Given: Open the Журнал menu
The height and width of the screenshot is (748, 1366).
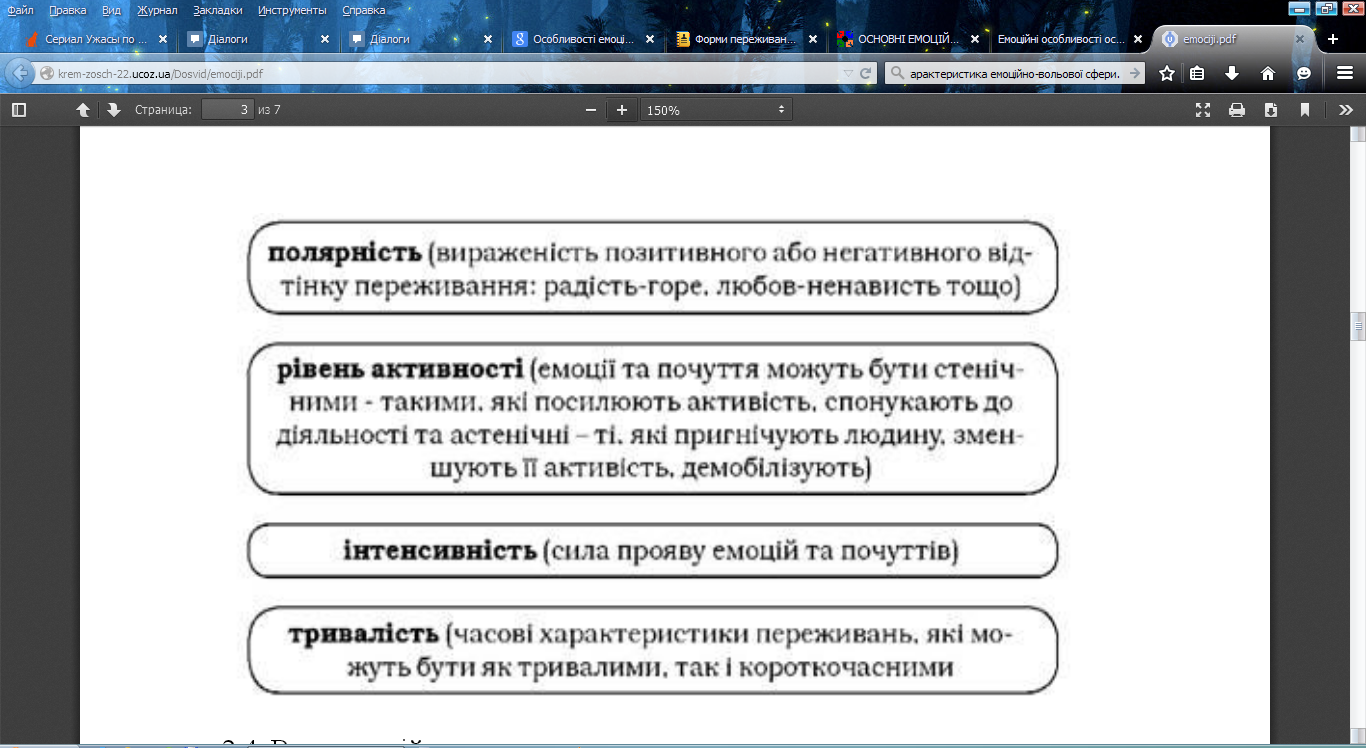Looking at the screenshot, I should point(157,10).
